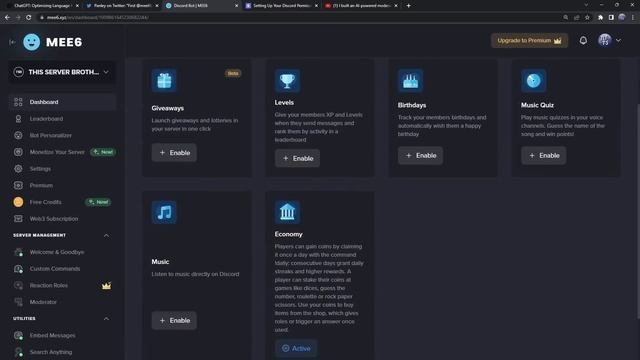Click the Giveaways gift icon
This screenshot has height=360, width=640.
click(164, 81)
